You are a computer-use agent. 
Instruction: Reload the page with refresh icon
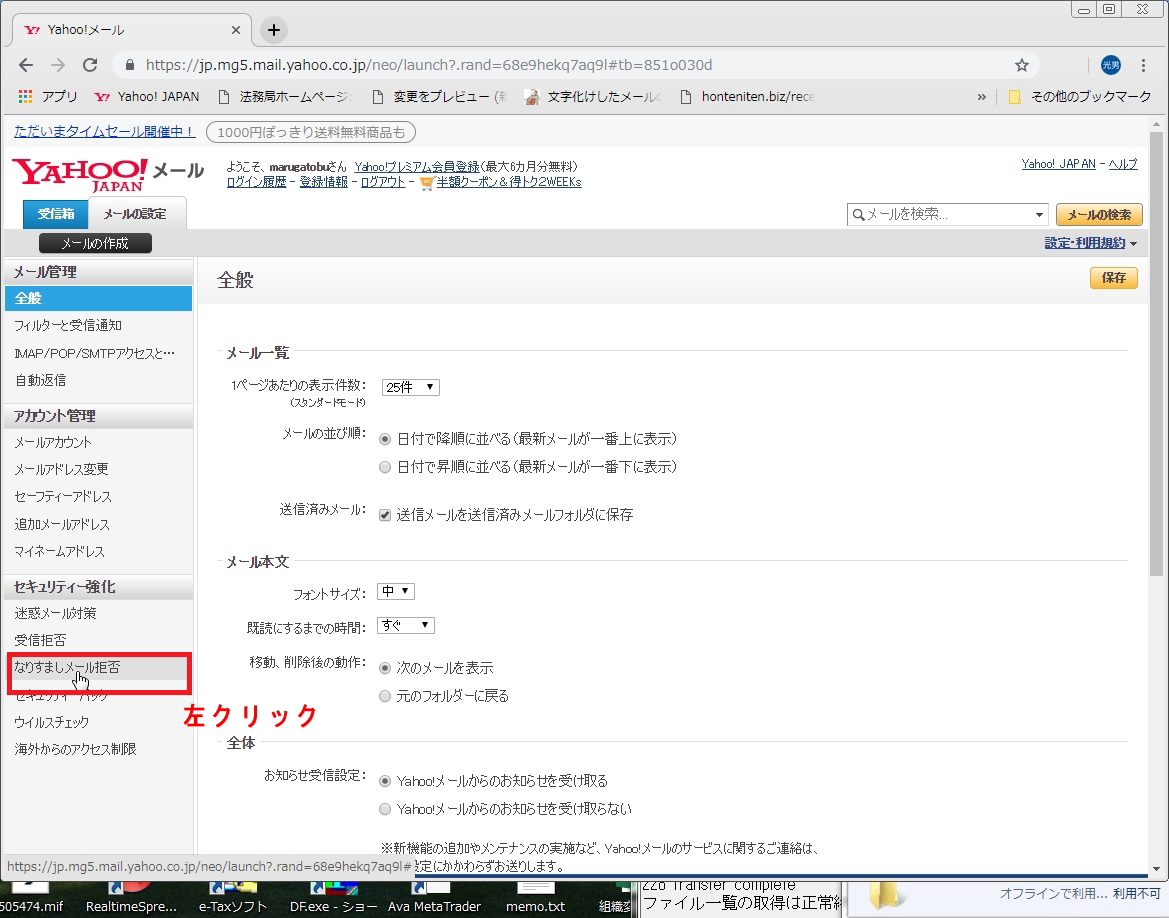pyautogui.click(x=90, y=65)
